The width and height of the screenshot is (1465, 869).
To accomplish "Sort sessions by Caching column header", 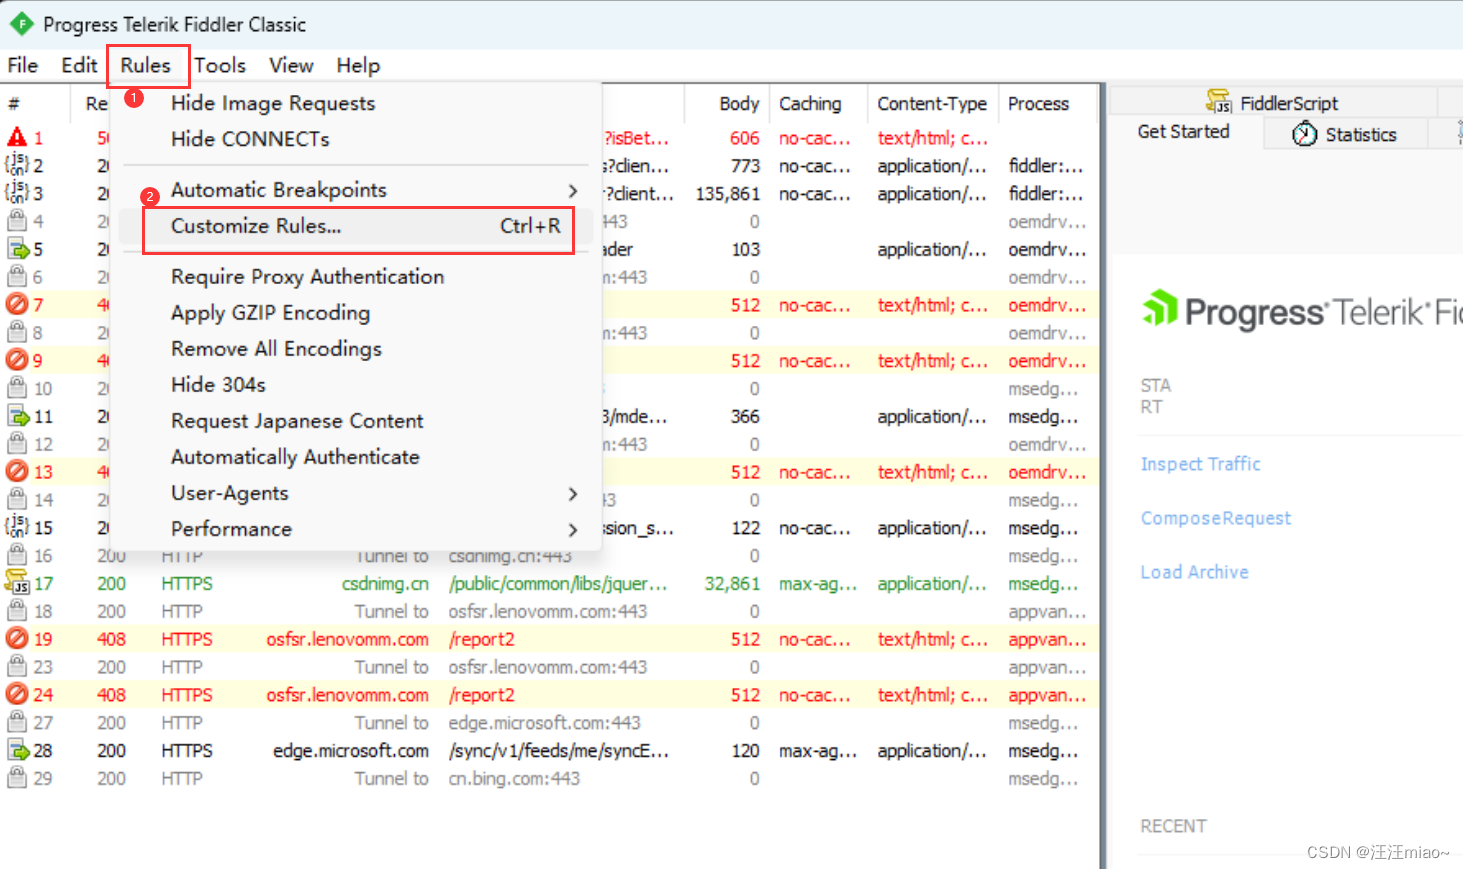I will tap(817, 103).
